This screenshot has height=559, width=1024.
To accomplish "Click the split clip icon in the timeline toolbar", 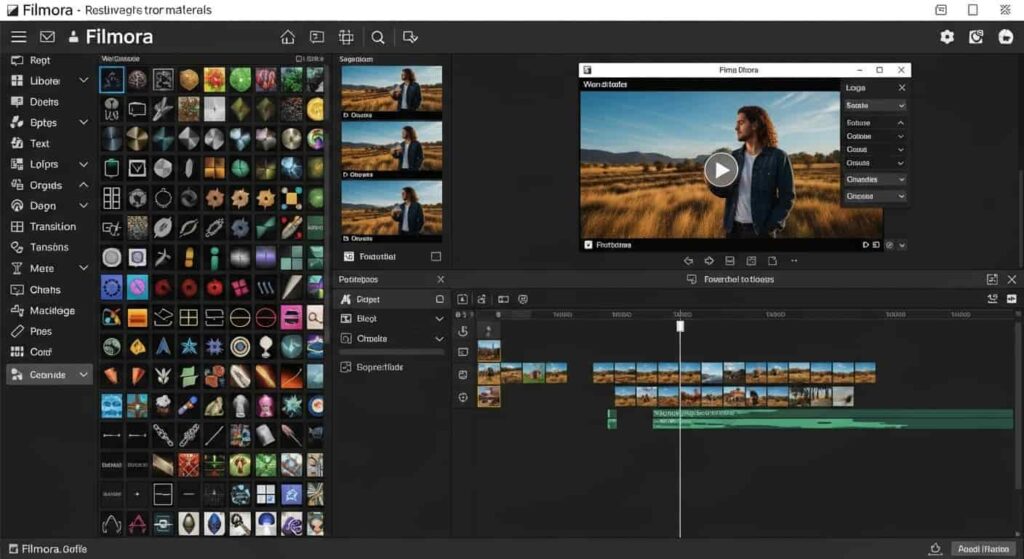I will (x=504, y=299).
